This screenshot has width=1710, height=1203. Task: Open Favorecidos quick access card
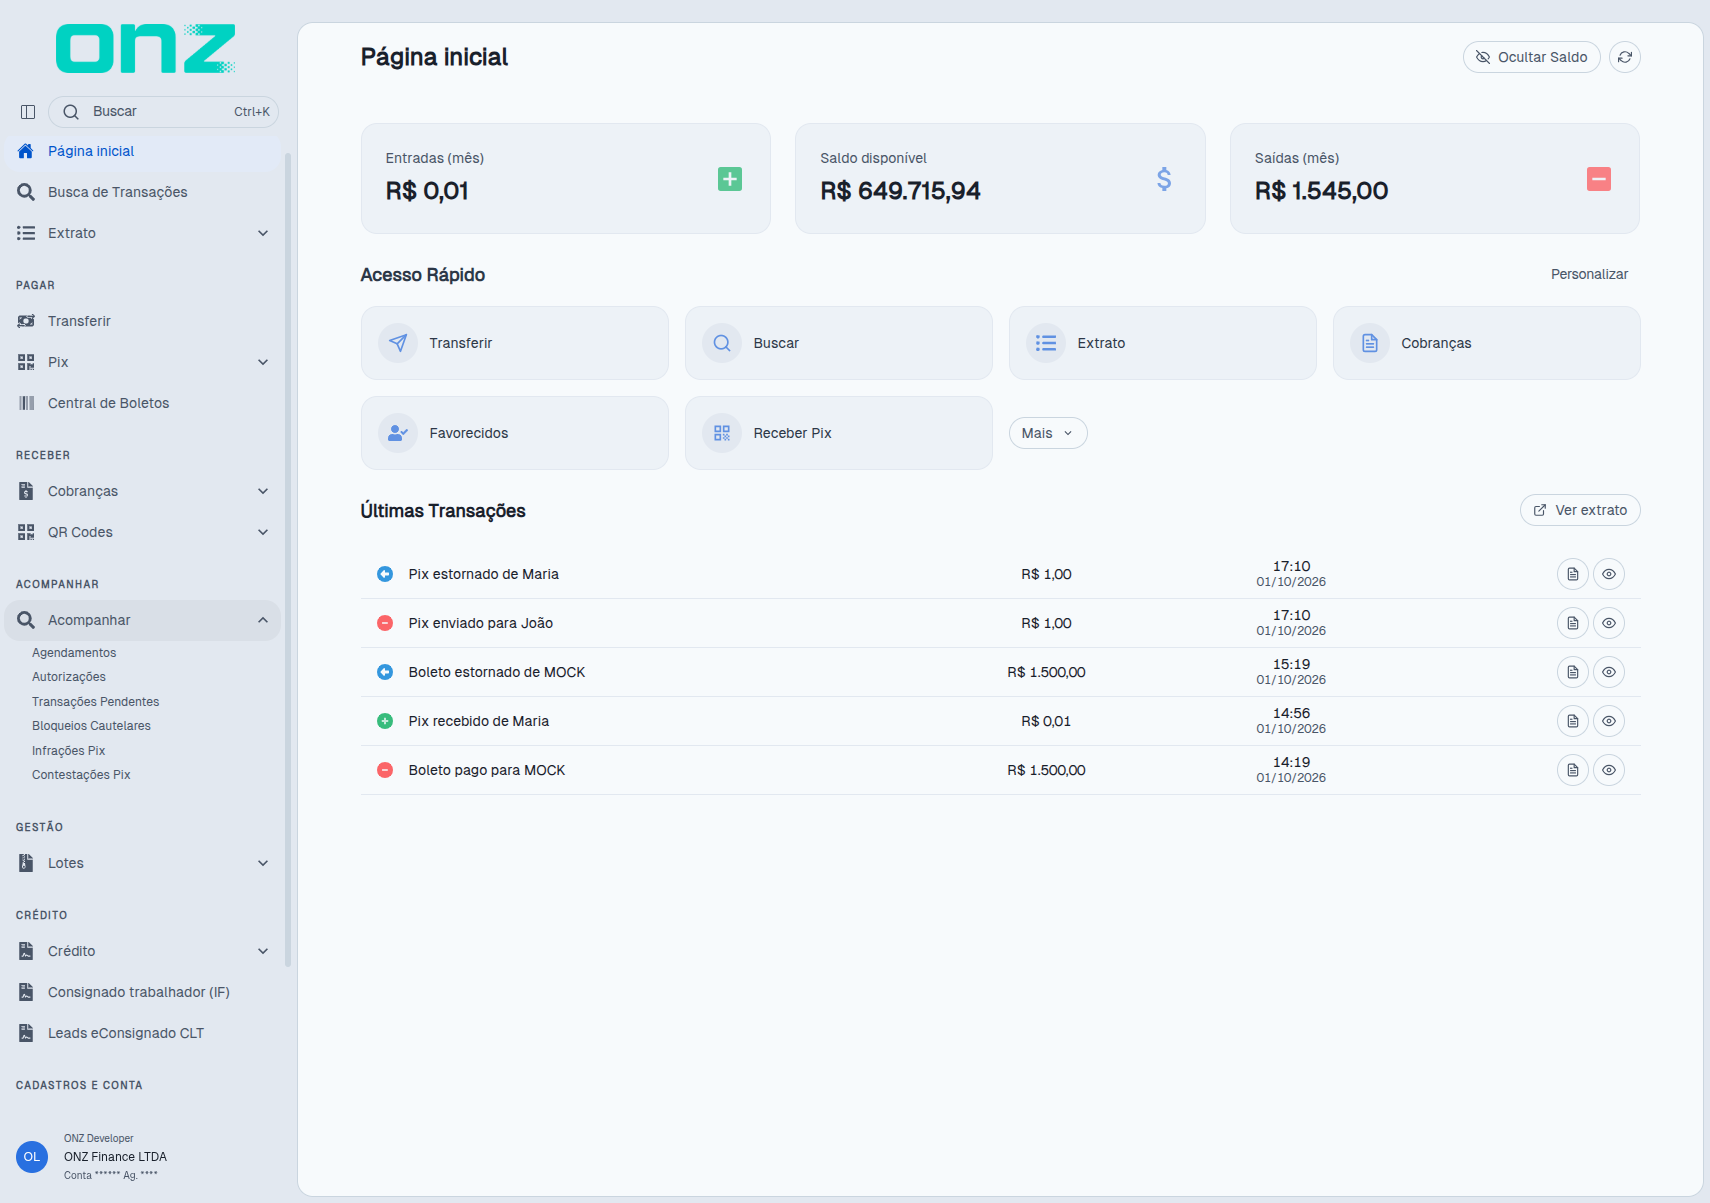(515, 433)
